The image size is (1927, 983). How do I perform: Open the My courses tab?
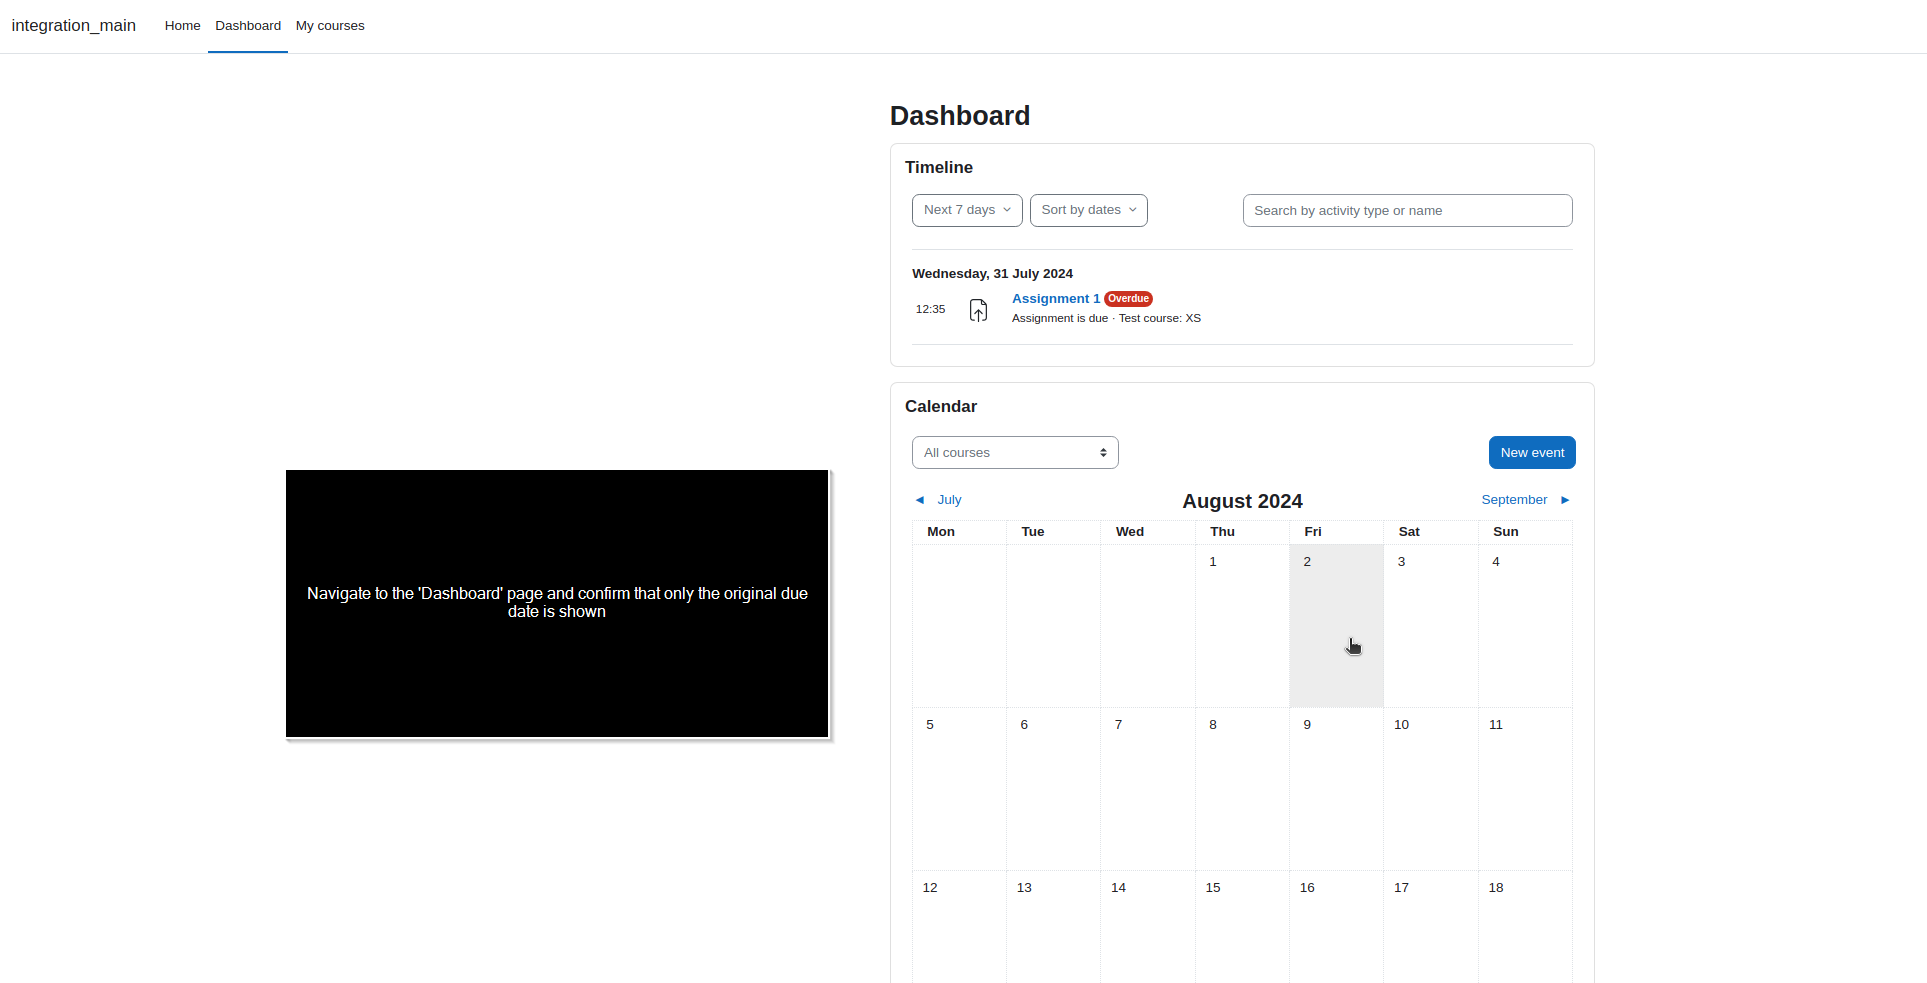tap(330, 26)
